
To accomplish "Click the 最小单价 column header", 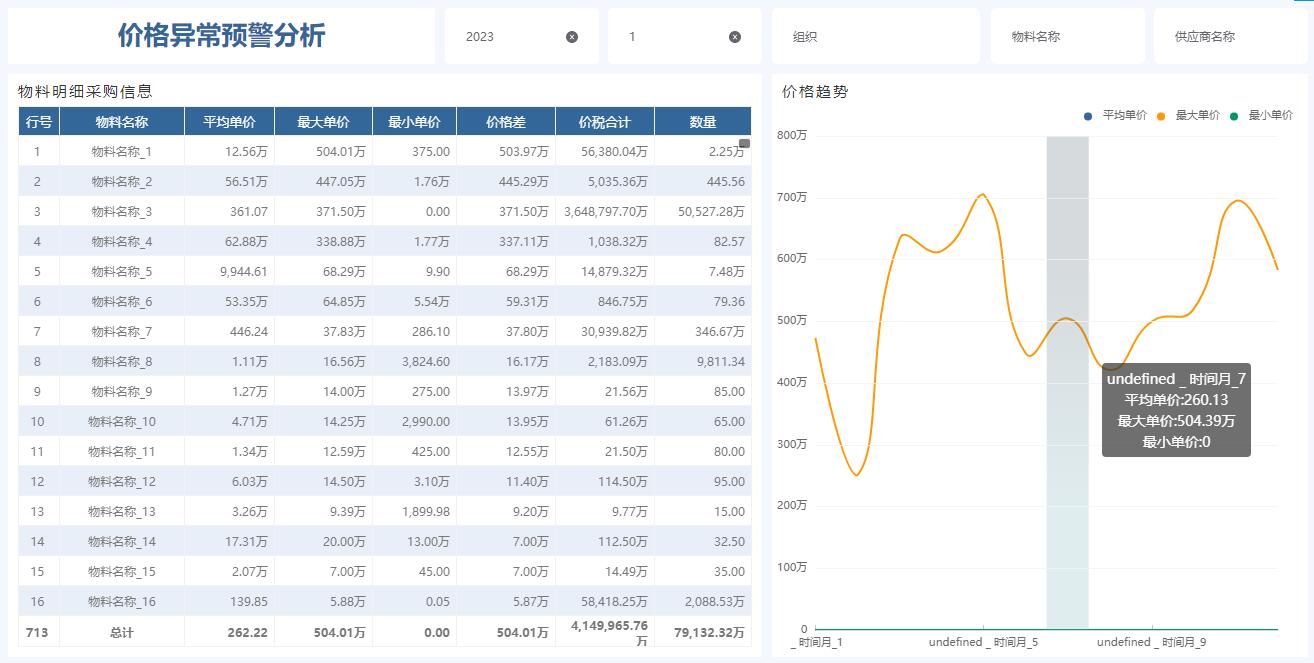I will click(414, 122).
